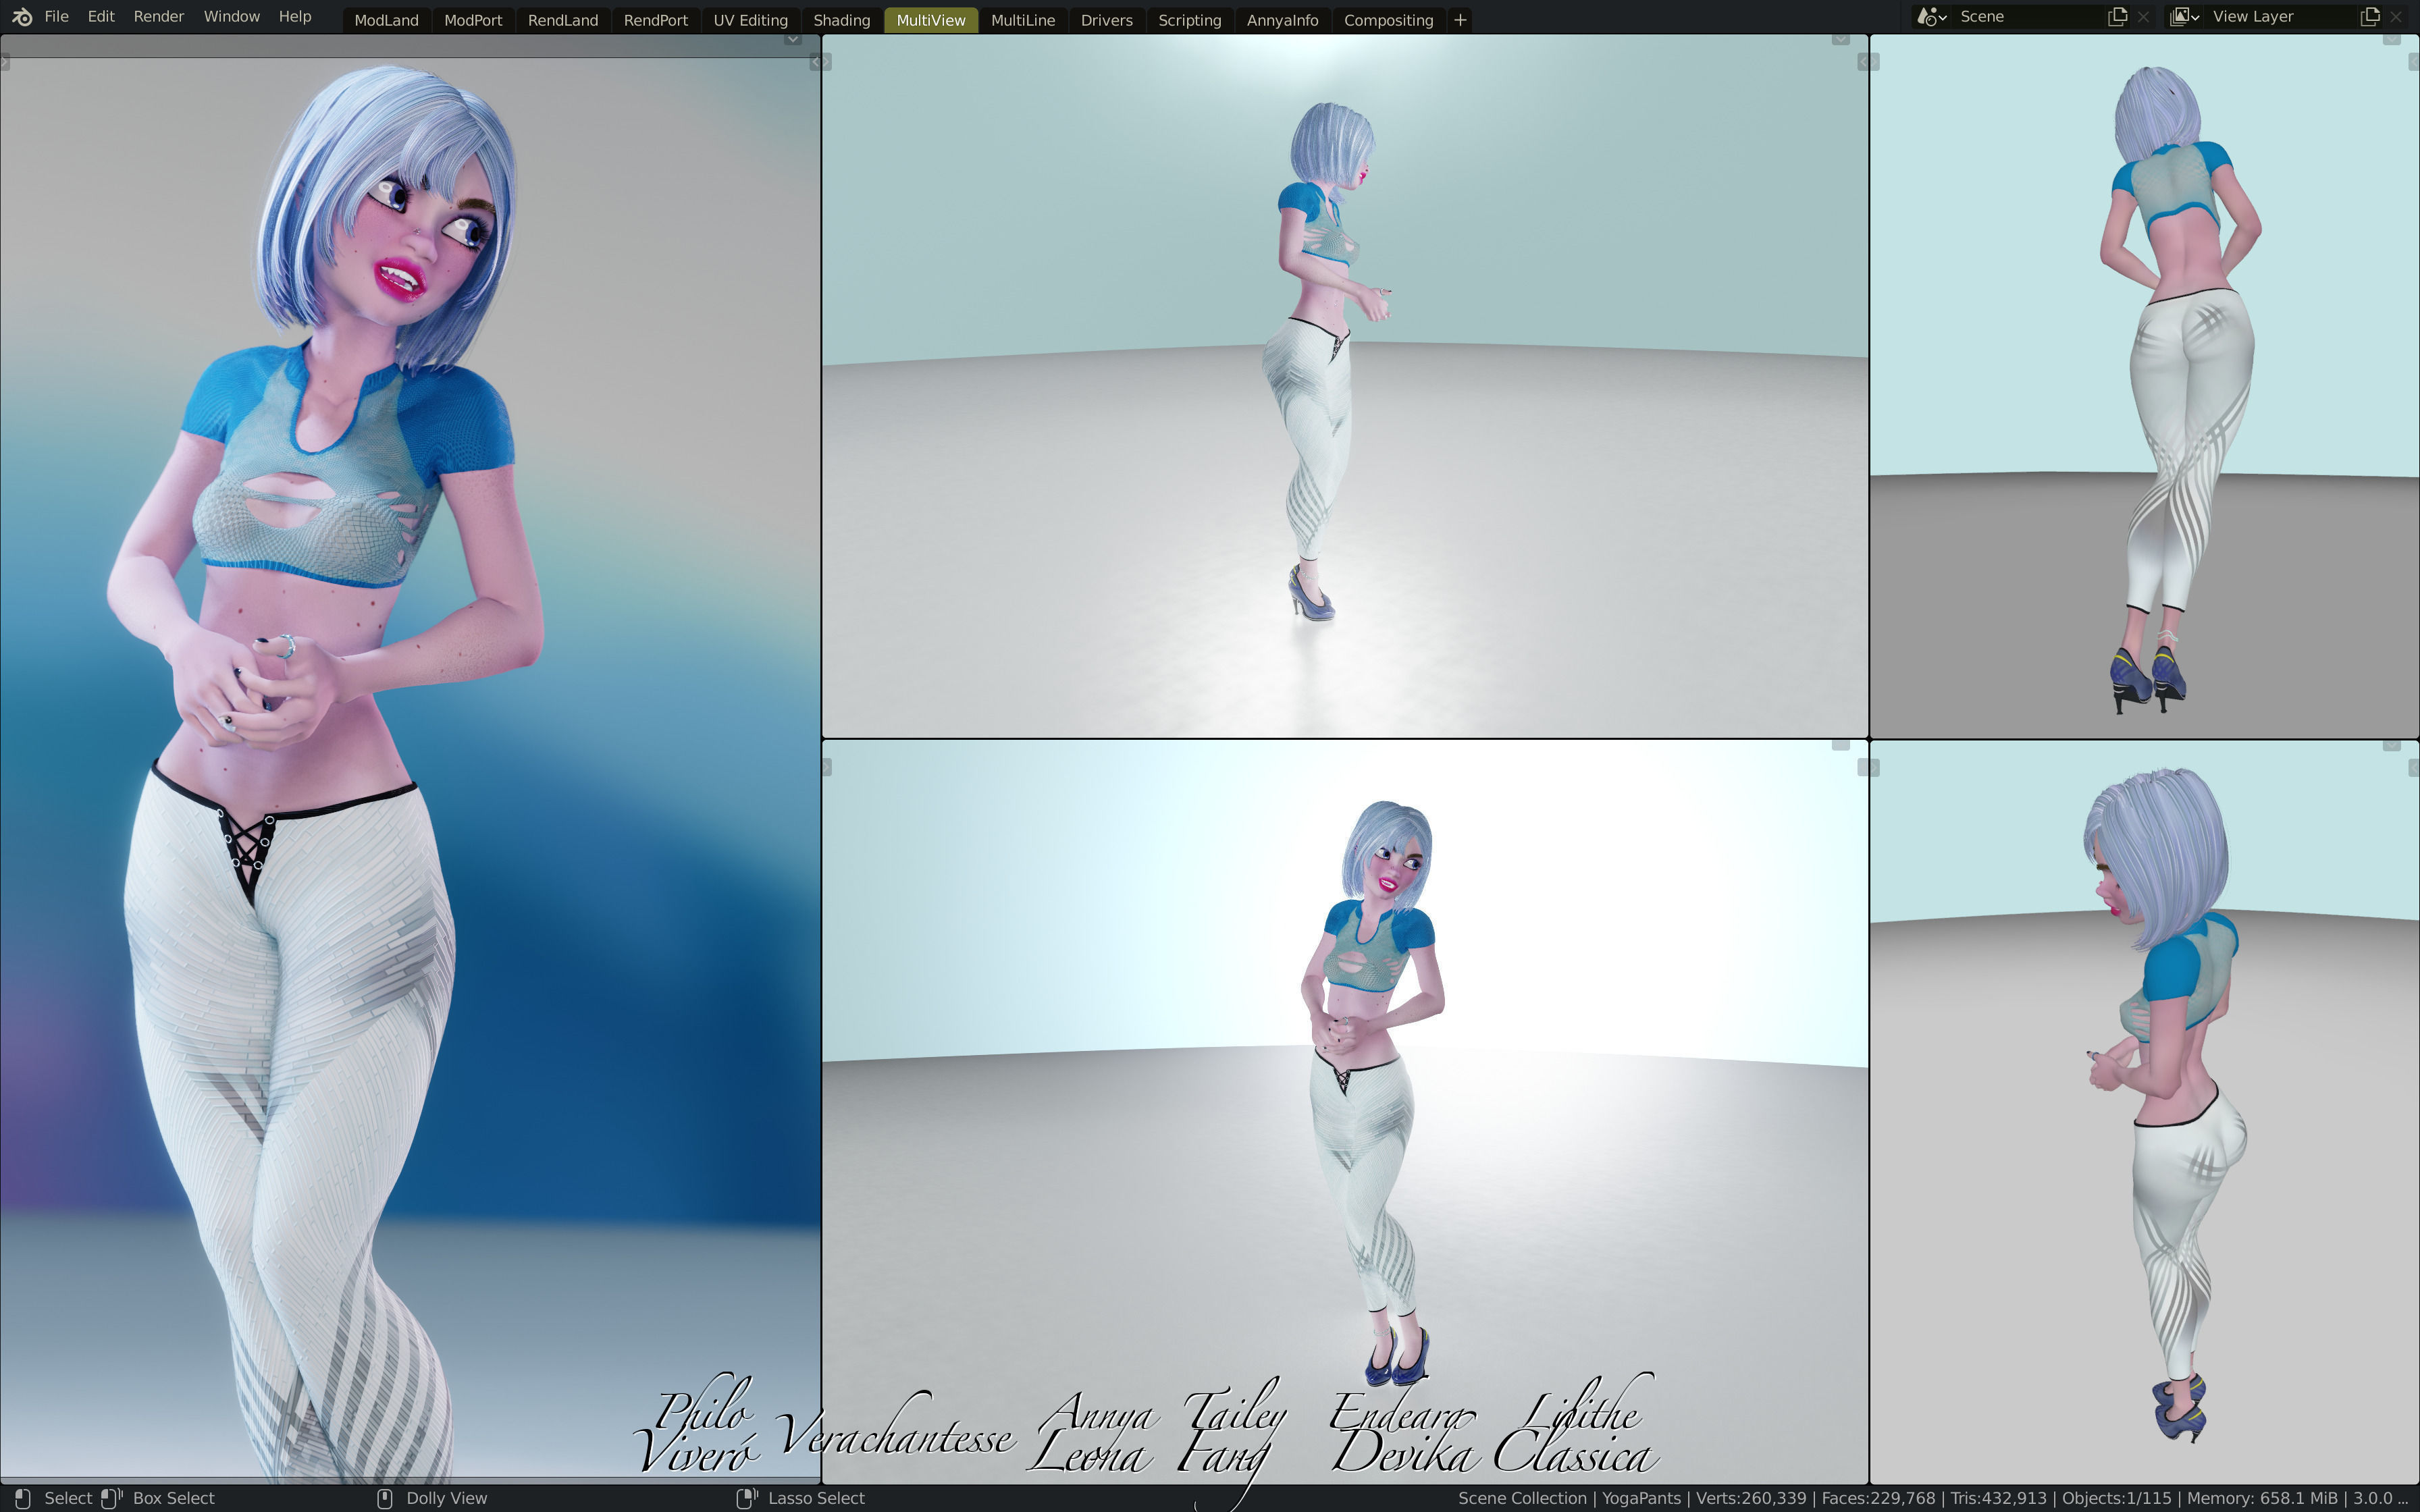Switch to the Scripting workspace tab

(1190, 20)
